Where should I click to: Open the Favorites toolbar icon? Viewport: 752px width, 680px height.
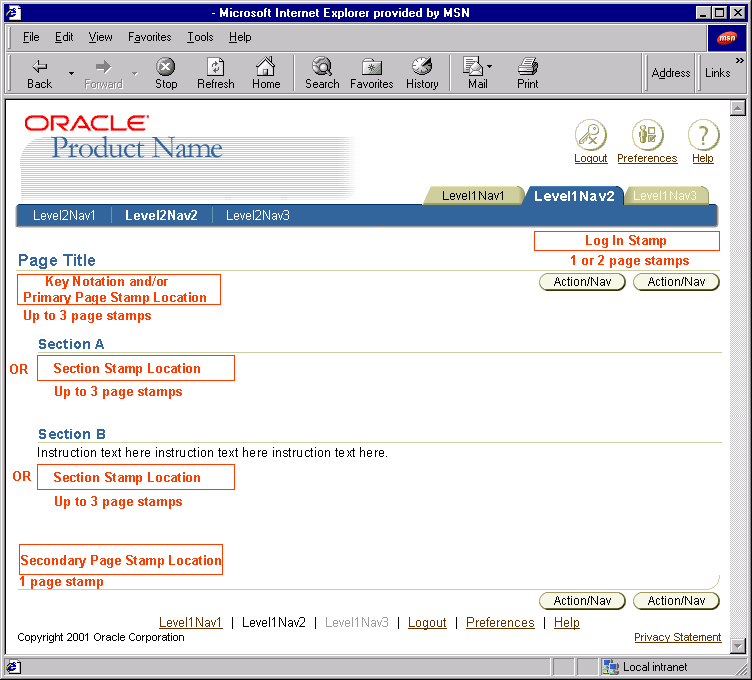pos(372,73)
